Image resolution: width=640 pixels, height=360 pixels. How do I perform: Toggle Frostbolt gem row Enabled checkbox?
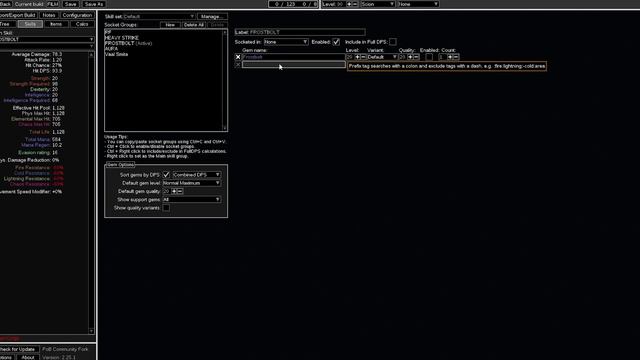[x=429, y=57]
